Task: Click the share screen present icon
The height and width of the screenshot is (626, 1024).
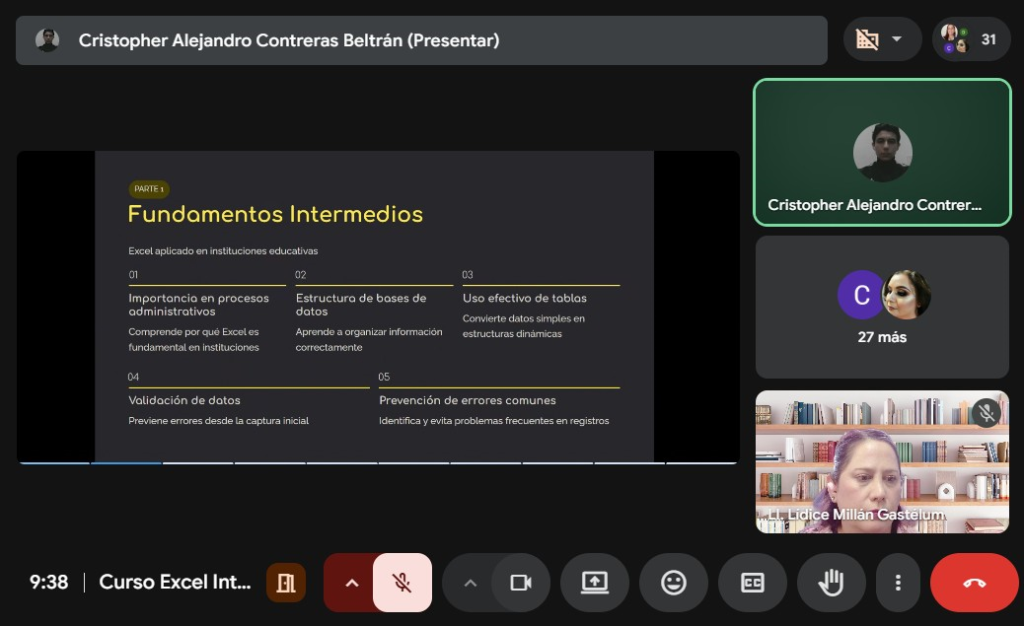Action: click(594, 583)
